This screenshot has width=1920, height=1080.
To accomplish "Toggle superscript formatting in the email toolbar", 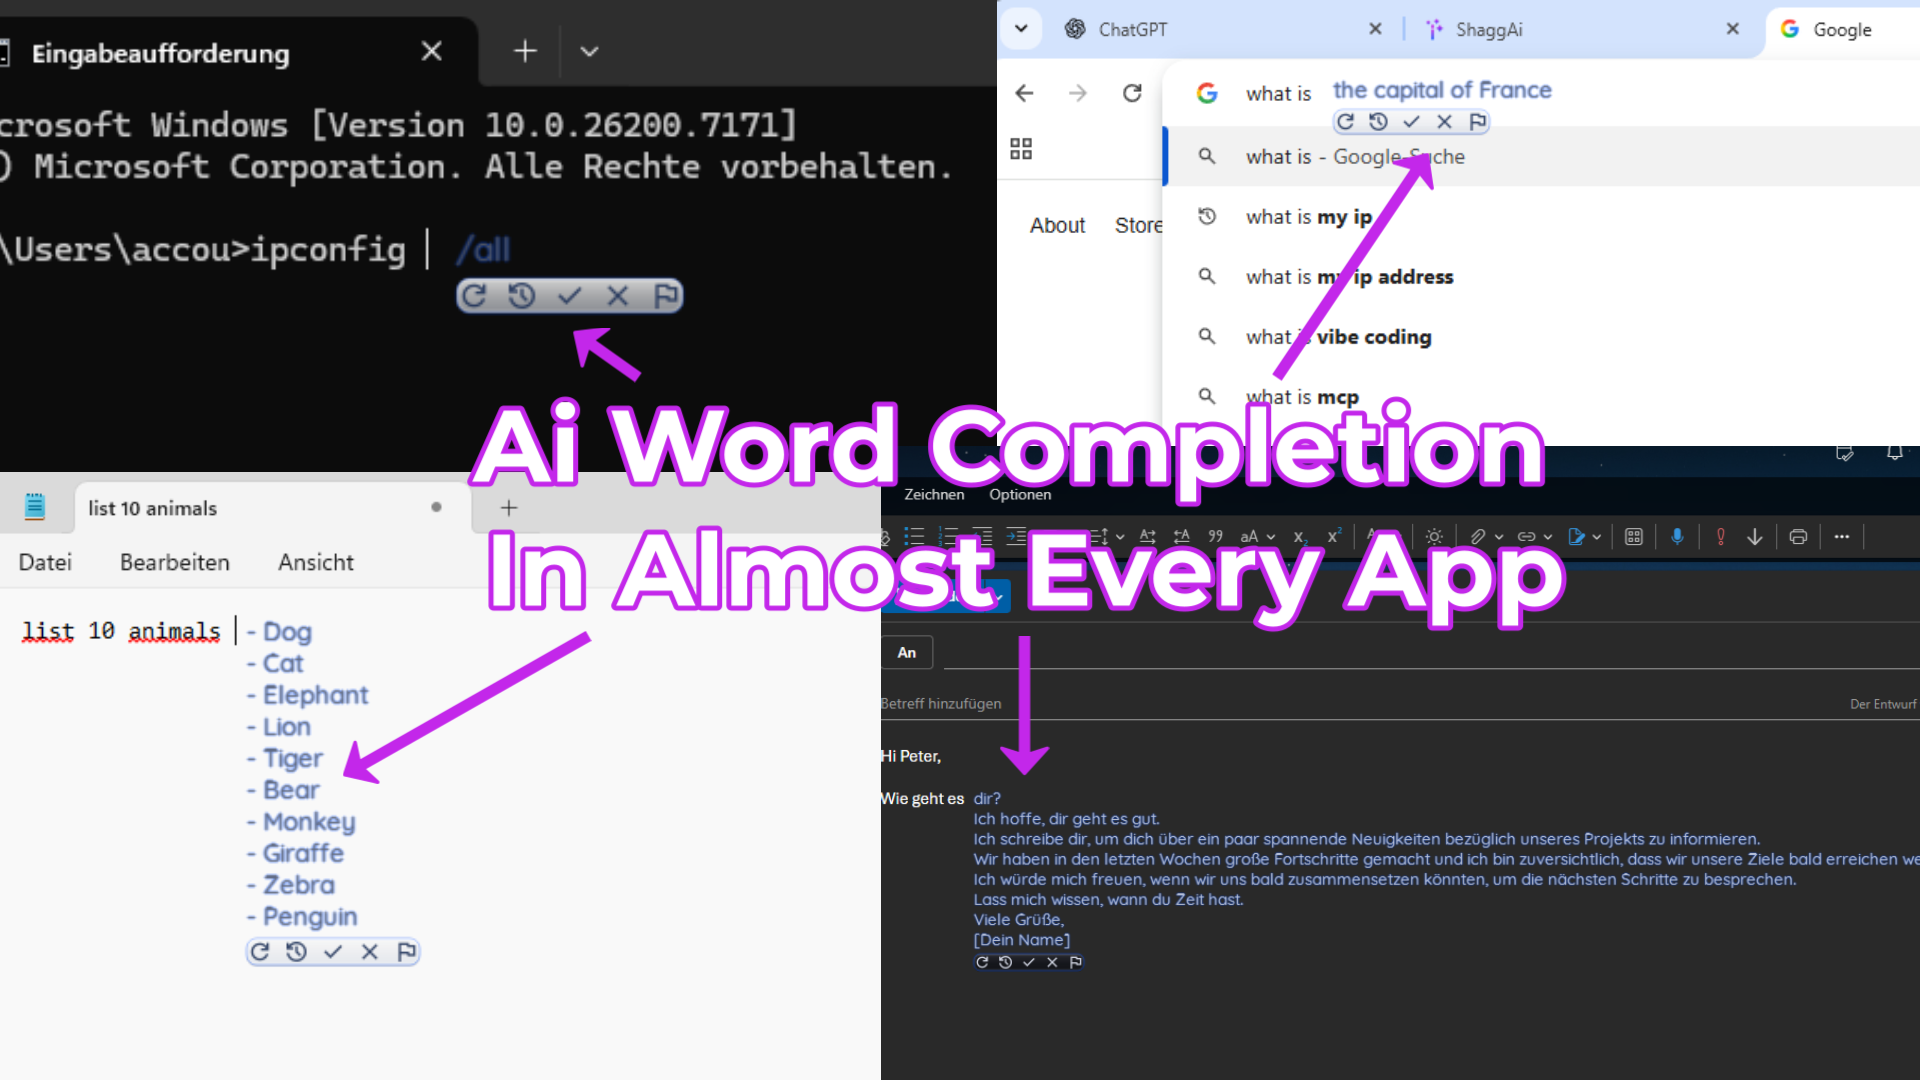I will (x=1333, y=536).
